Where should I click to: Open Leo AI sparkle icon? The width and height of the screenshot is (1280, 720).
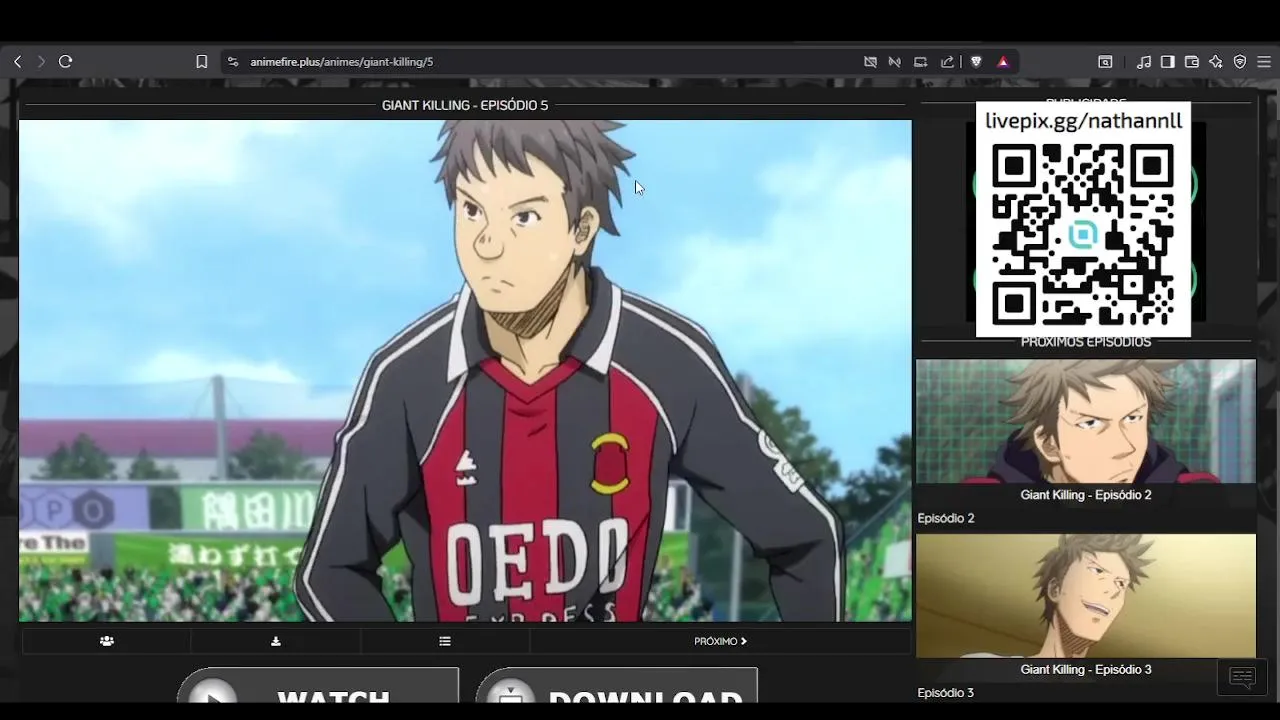point(1216,62)
